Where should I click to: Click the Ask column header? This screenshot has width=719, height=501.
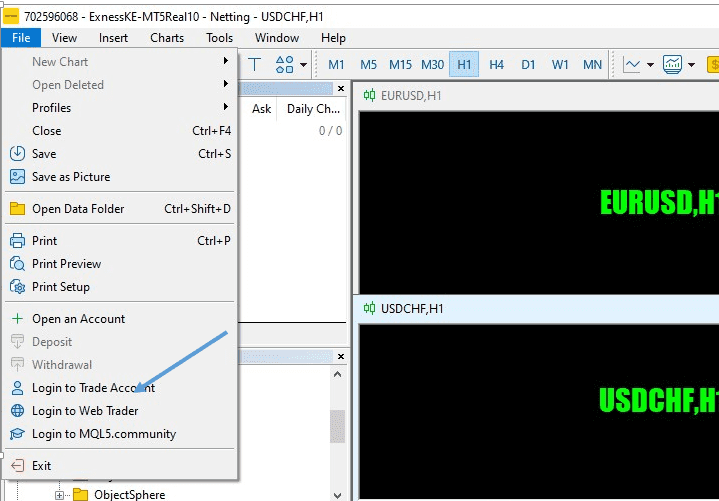point(261,109)
